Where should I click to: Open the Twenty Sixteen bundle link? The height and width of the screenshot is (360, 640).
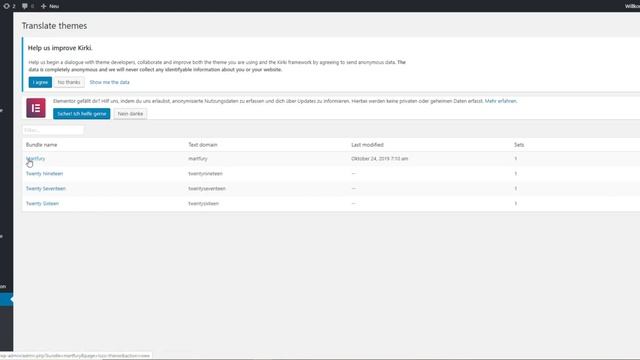[x=42, y=203]
